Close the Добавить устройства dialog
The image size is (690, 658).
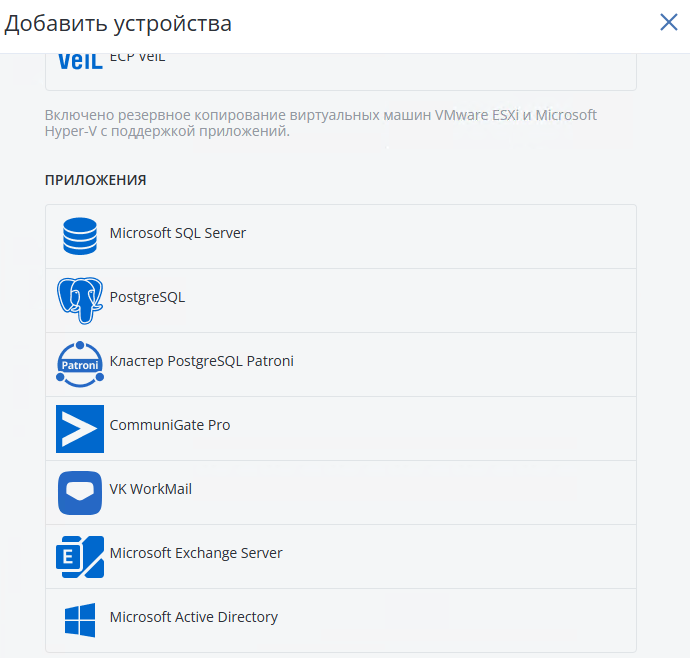point(668,22)
